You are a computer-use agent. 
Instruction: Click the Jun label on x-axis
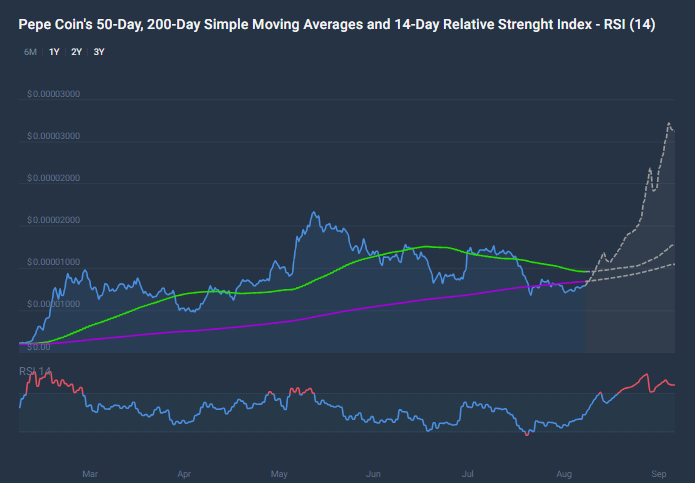point(373,474)
